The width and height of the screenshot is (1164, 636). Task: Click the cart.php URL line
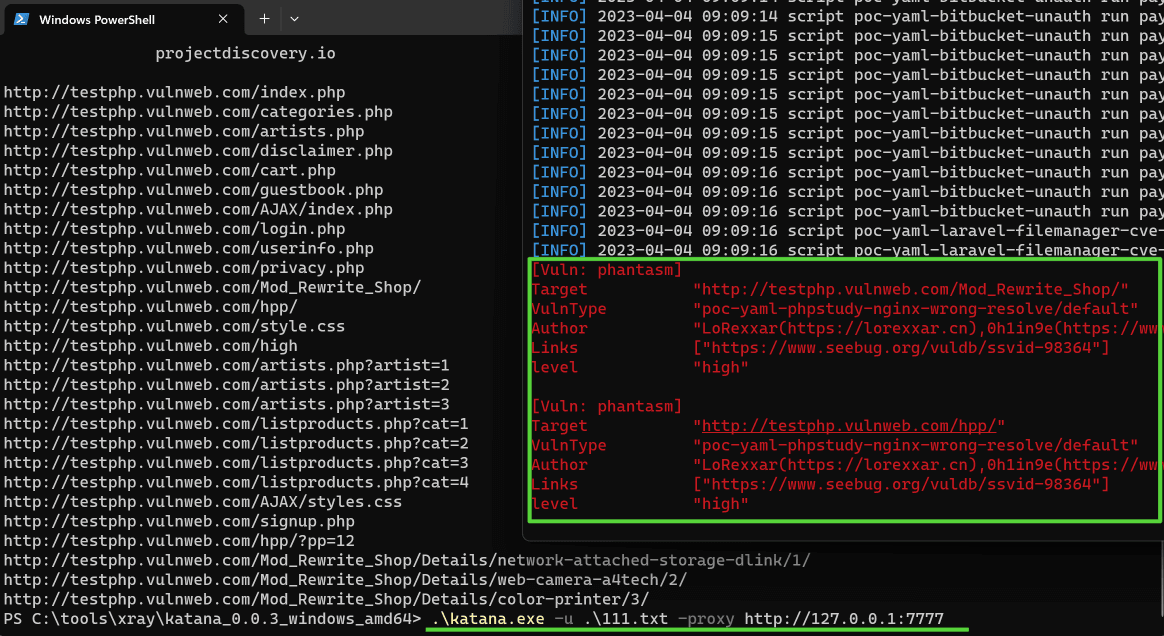pos(170,170)
